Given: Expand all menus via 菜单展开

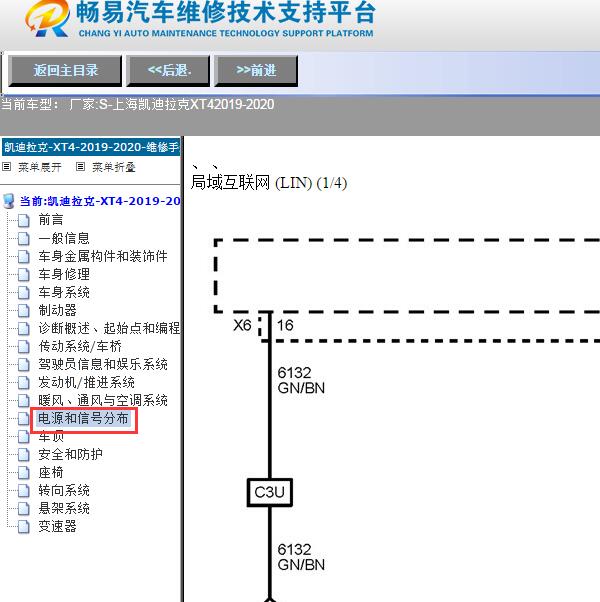Looking at the screenshot, I should [40, 167].
